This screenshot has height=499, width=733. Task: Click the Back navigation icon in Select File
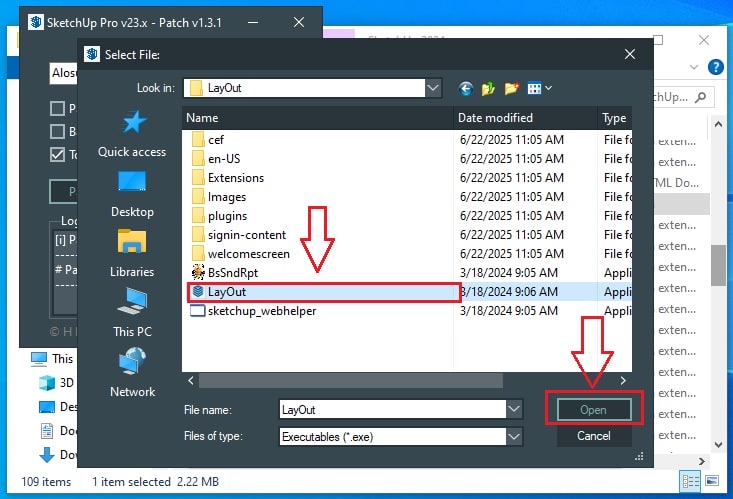(466, 88)
